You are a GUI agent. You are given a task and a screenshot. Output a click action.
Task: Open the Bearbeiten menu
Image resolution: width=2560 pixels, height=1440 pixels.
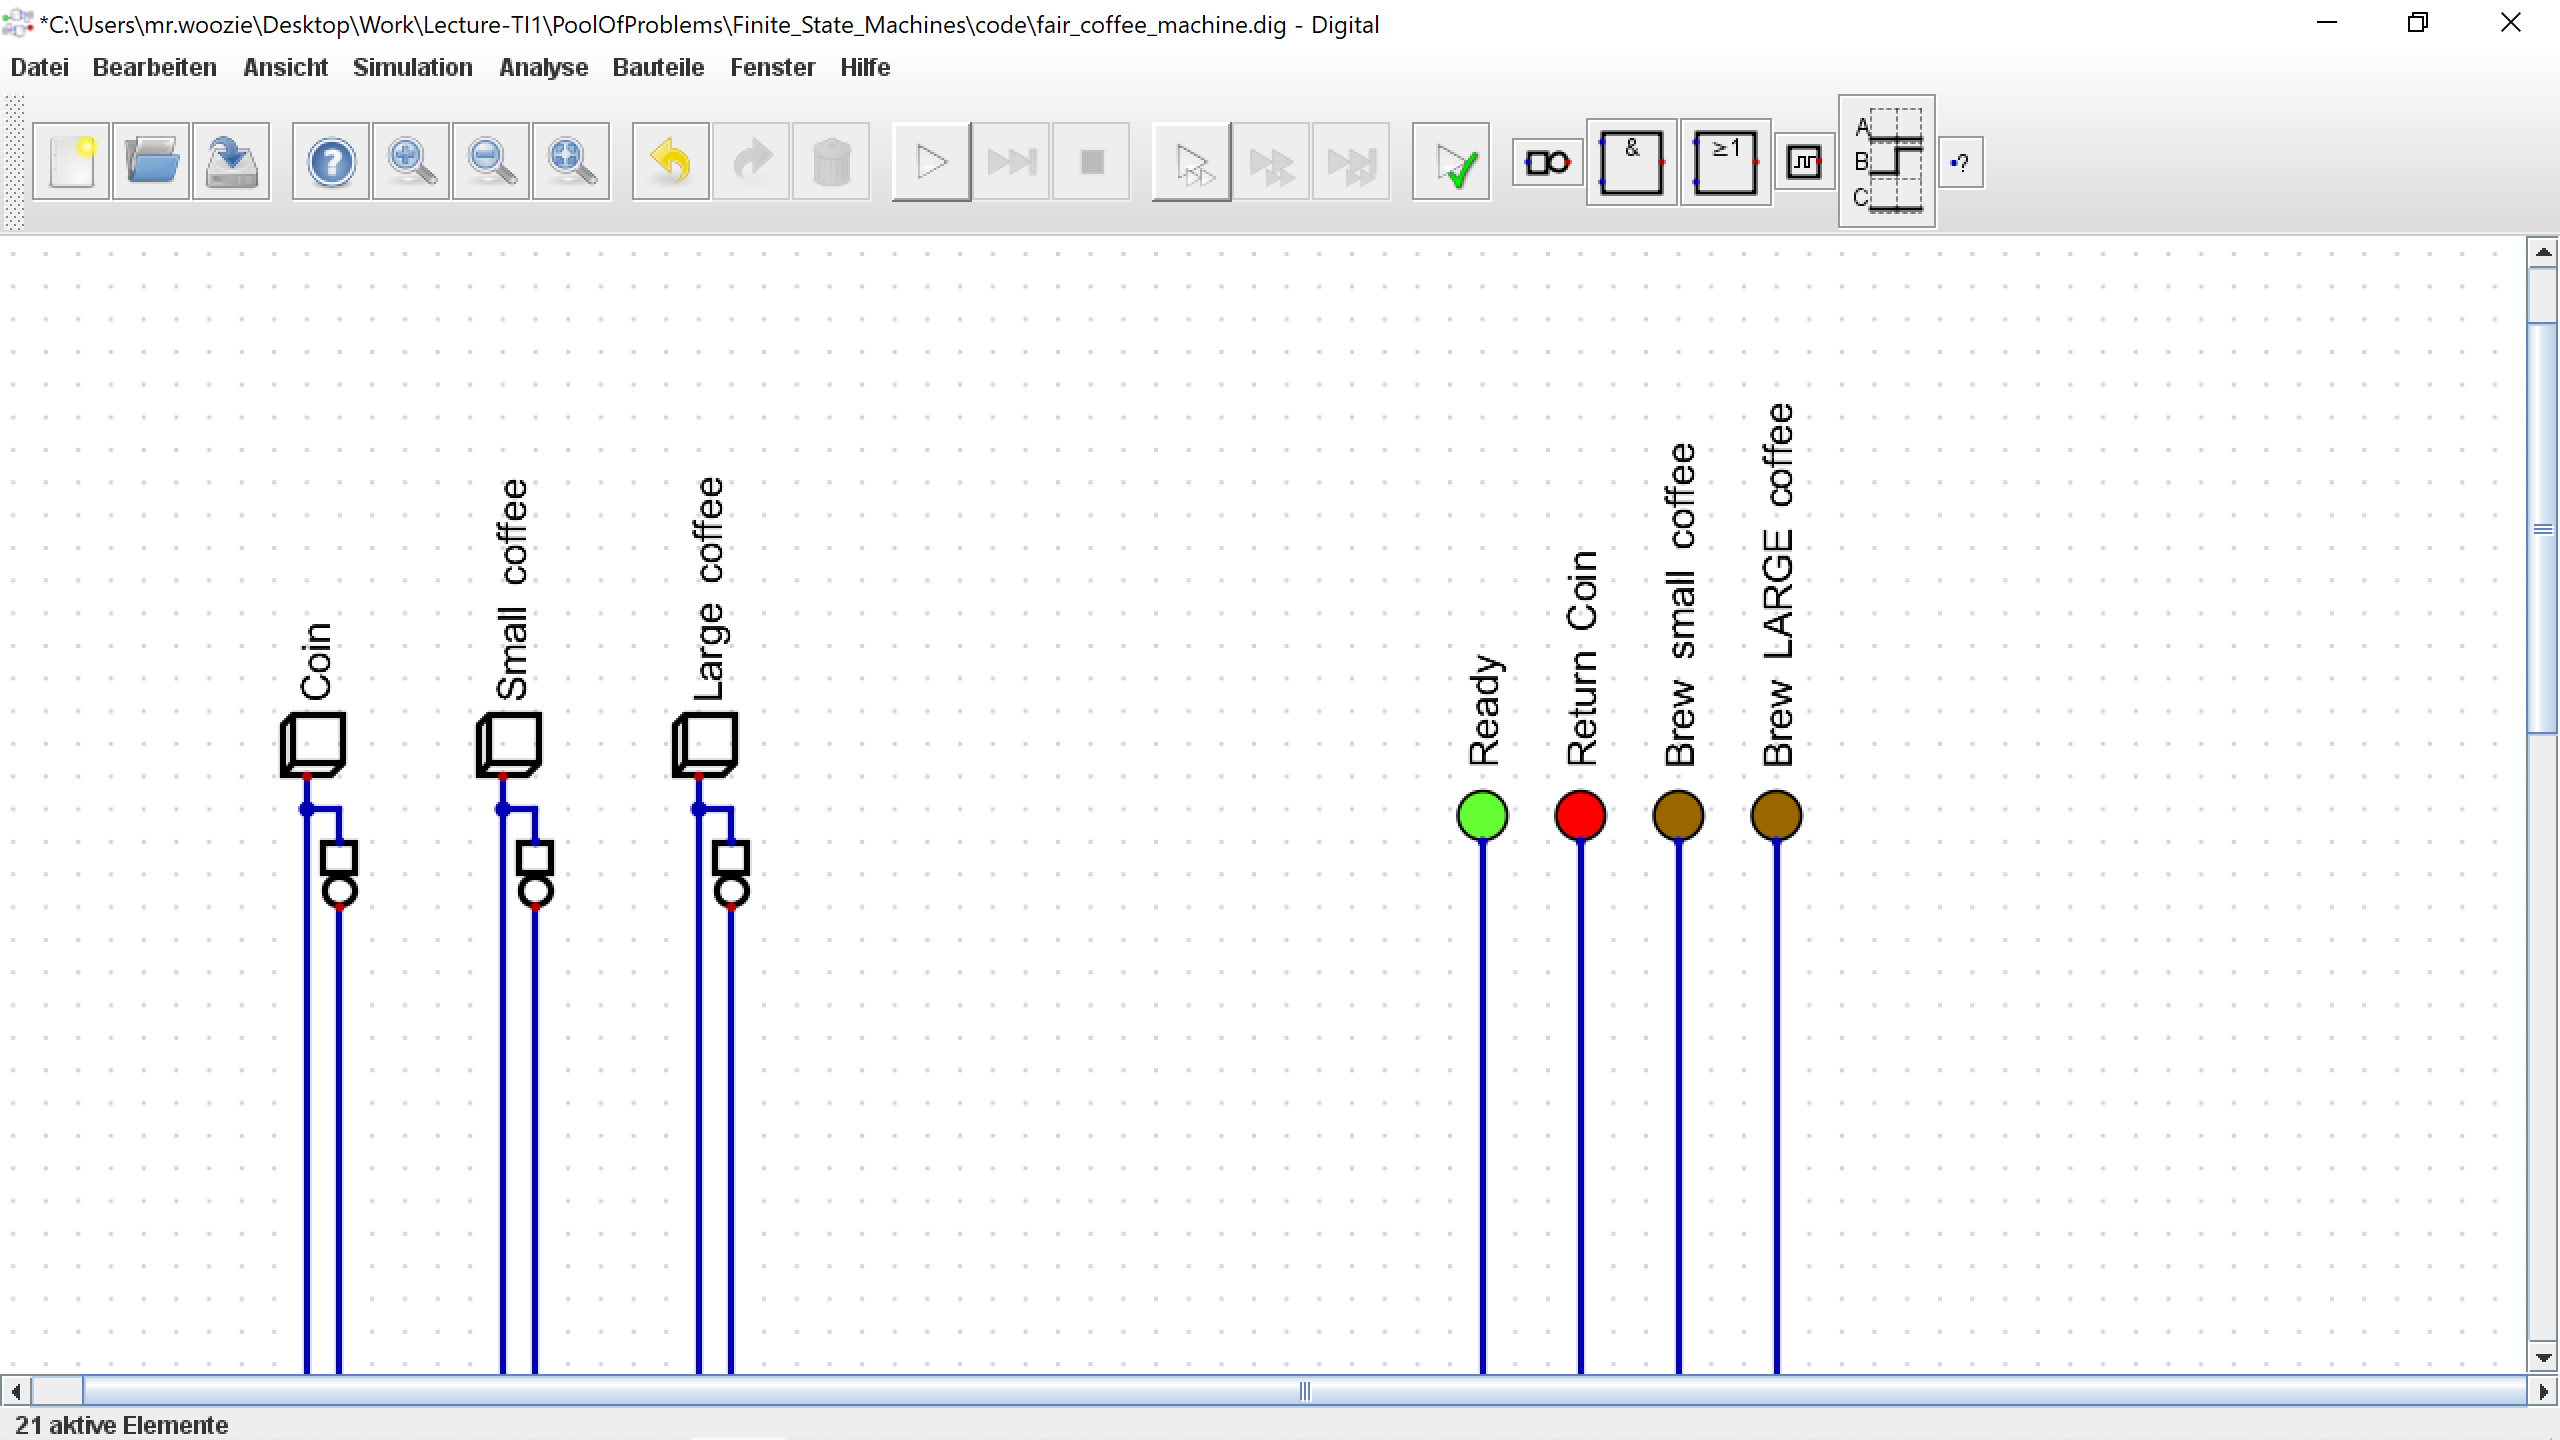[154, 67]
